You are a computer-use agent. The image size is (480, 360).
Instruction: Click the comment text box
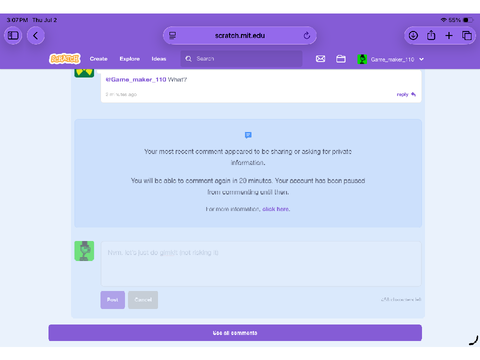pyautogui.click(x=261, y=264)
